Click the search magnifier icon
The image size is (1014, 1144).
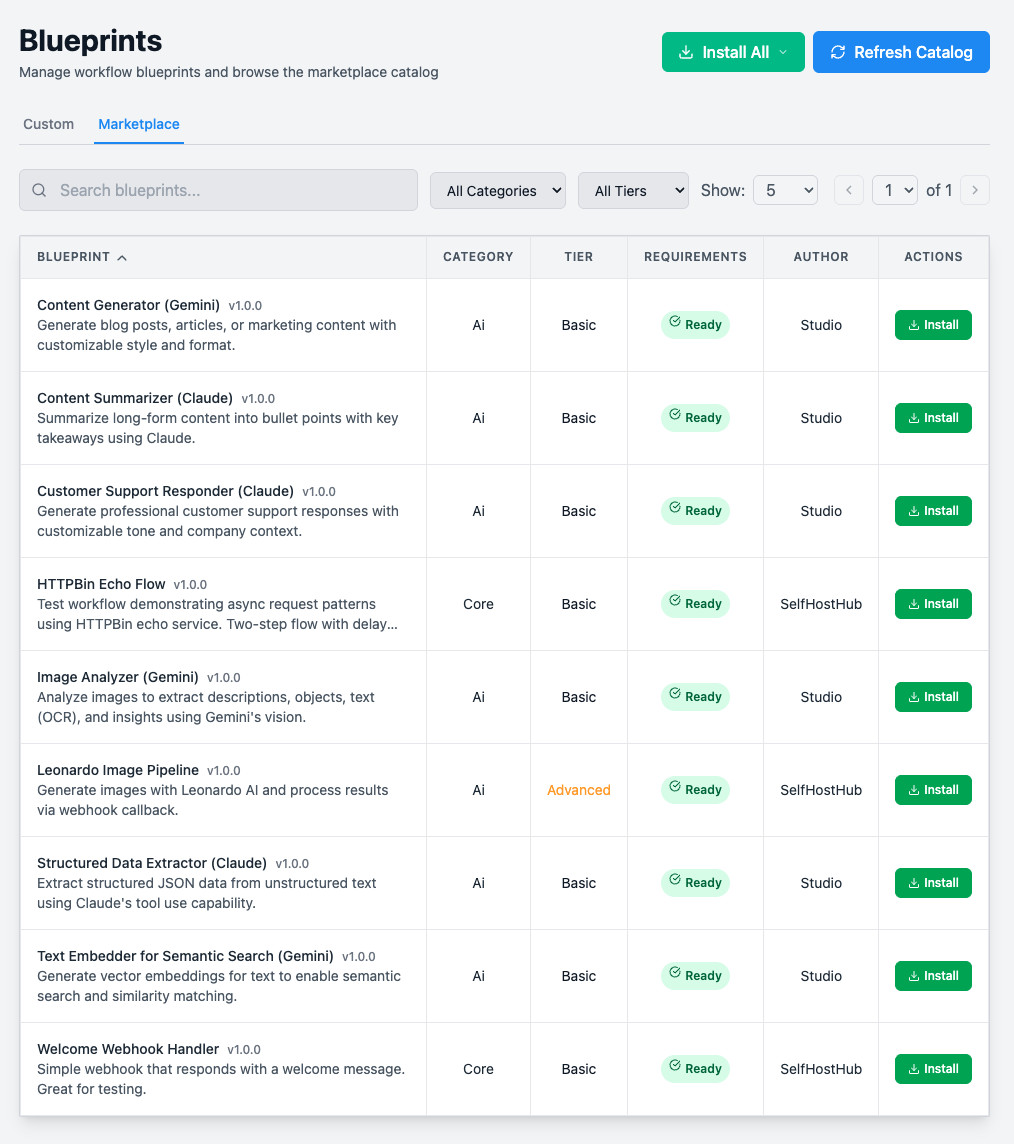click(x=39, y=190)
